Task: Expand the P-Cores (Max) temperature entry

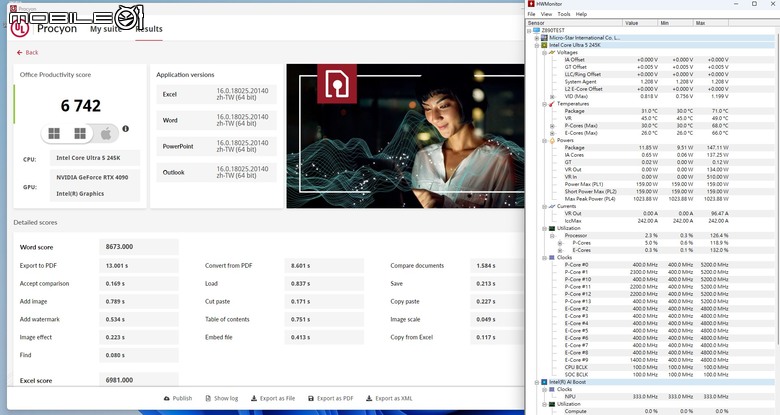Action: pyautogui.click(x=552, y=126)
